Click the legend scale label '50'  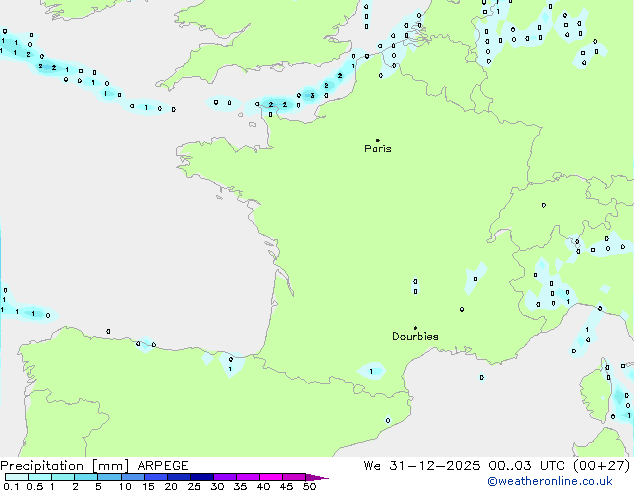[309, 486]
